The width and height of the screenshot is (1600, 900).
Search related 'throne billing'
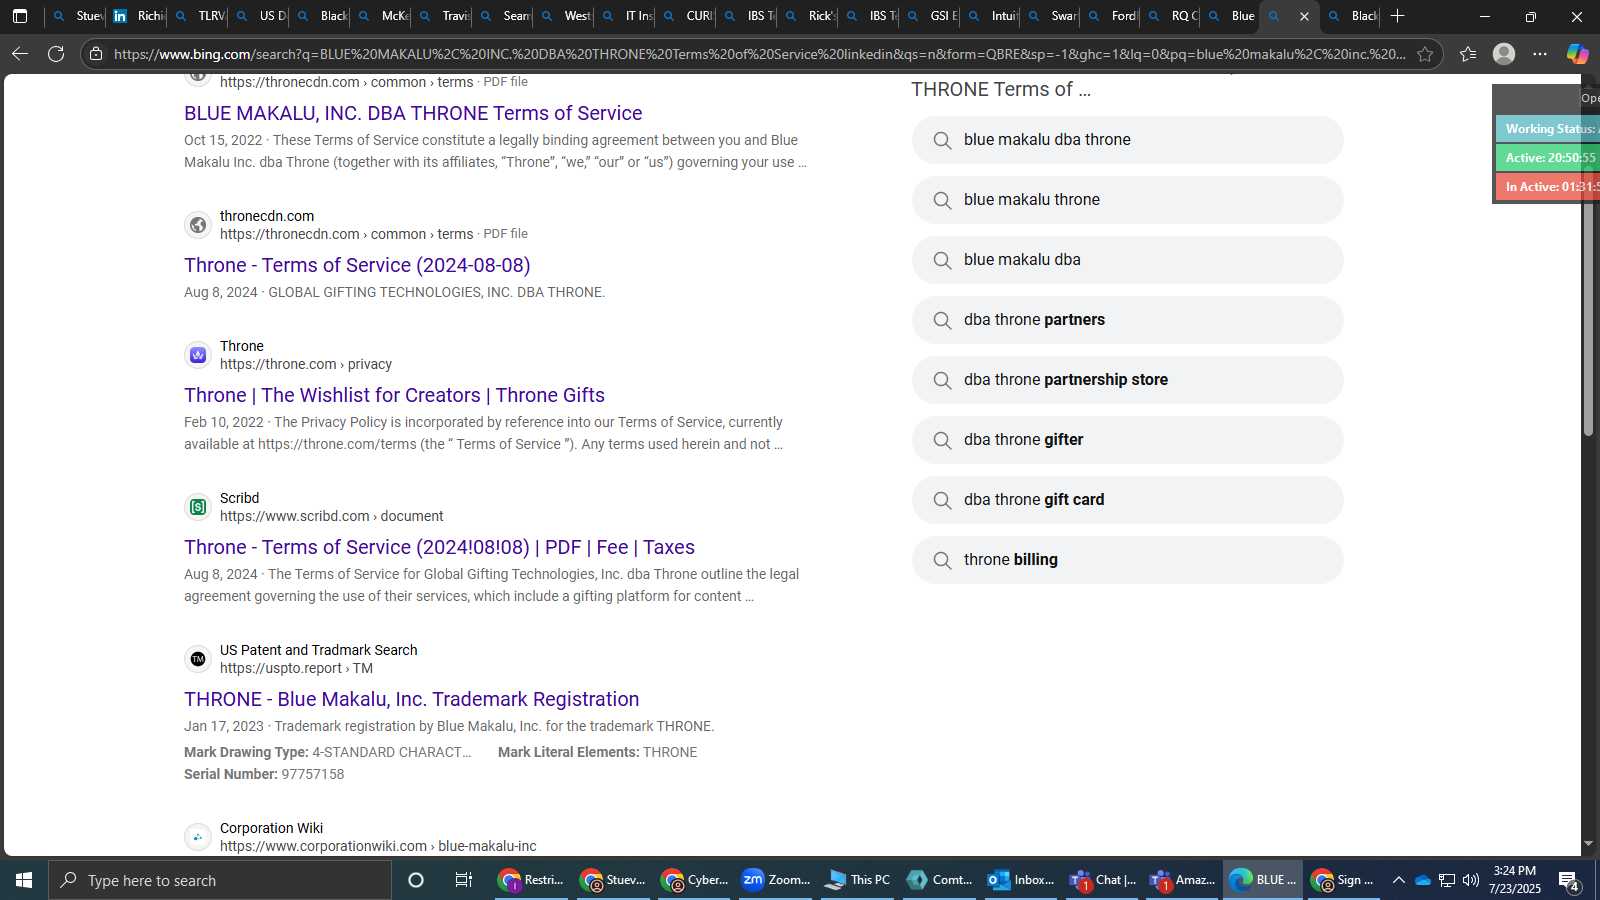tap(1127, 560)
